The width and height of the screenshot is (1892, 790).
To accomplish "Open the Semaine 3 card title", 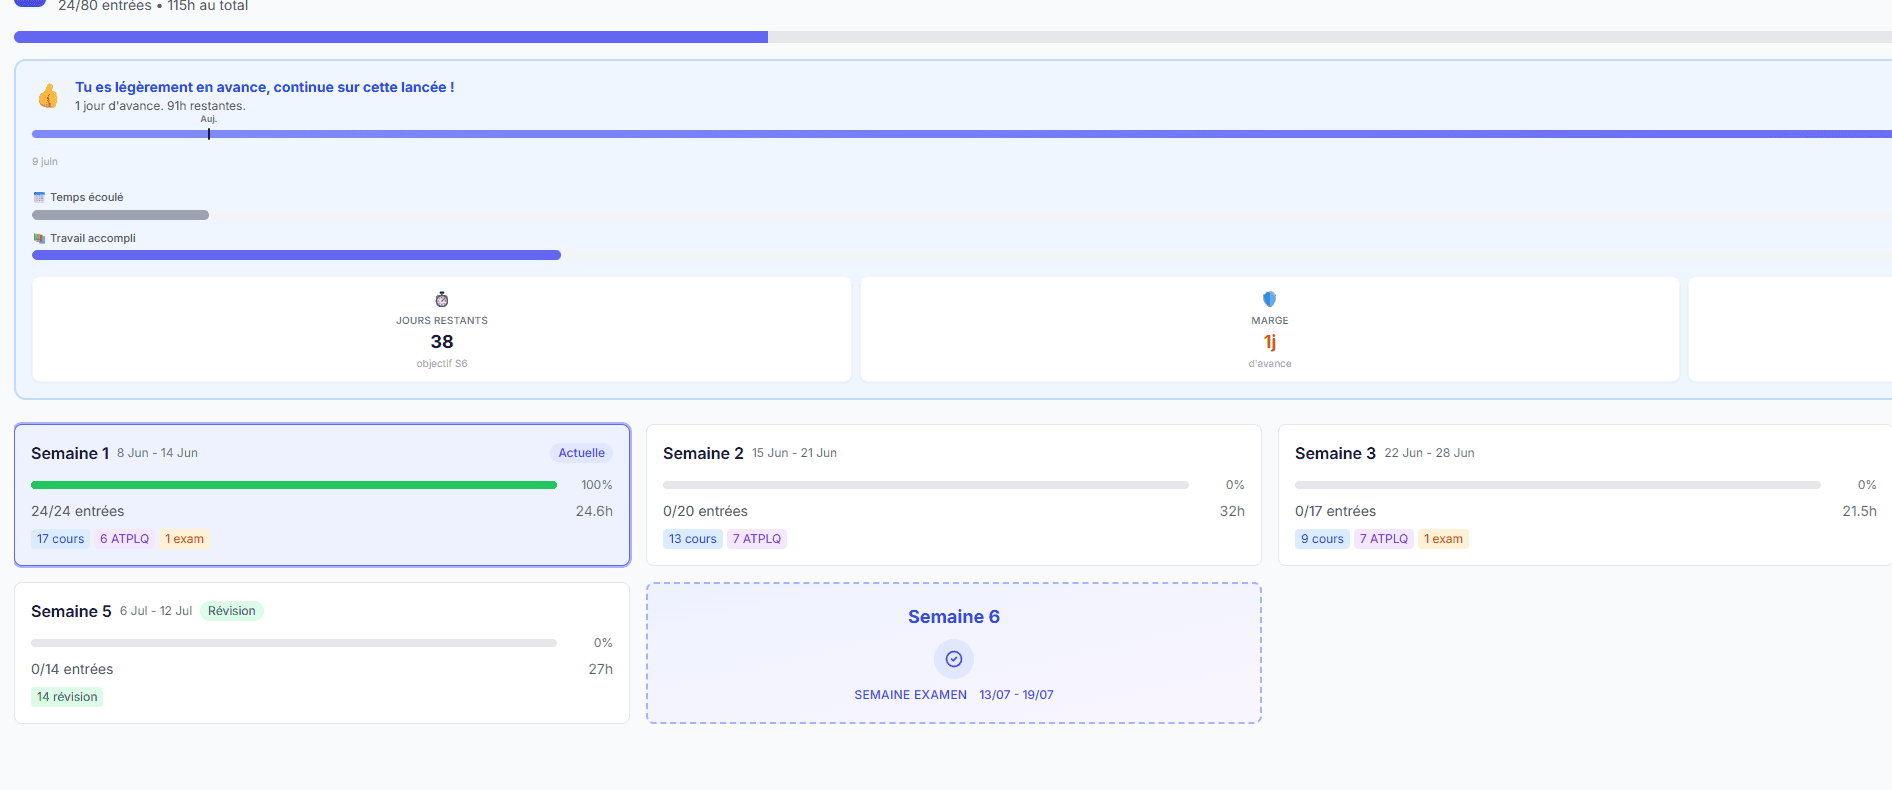I will coord(1335,453).
